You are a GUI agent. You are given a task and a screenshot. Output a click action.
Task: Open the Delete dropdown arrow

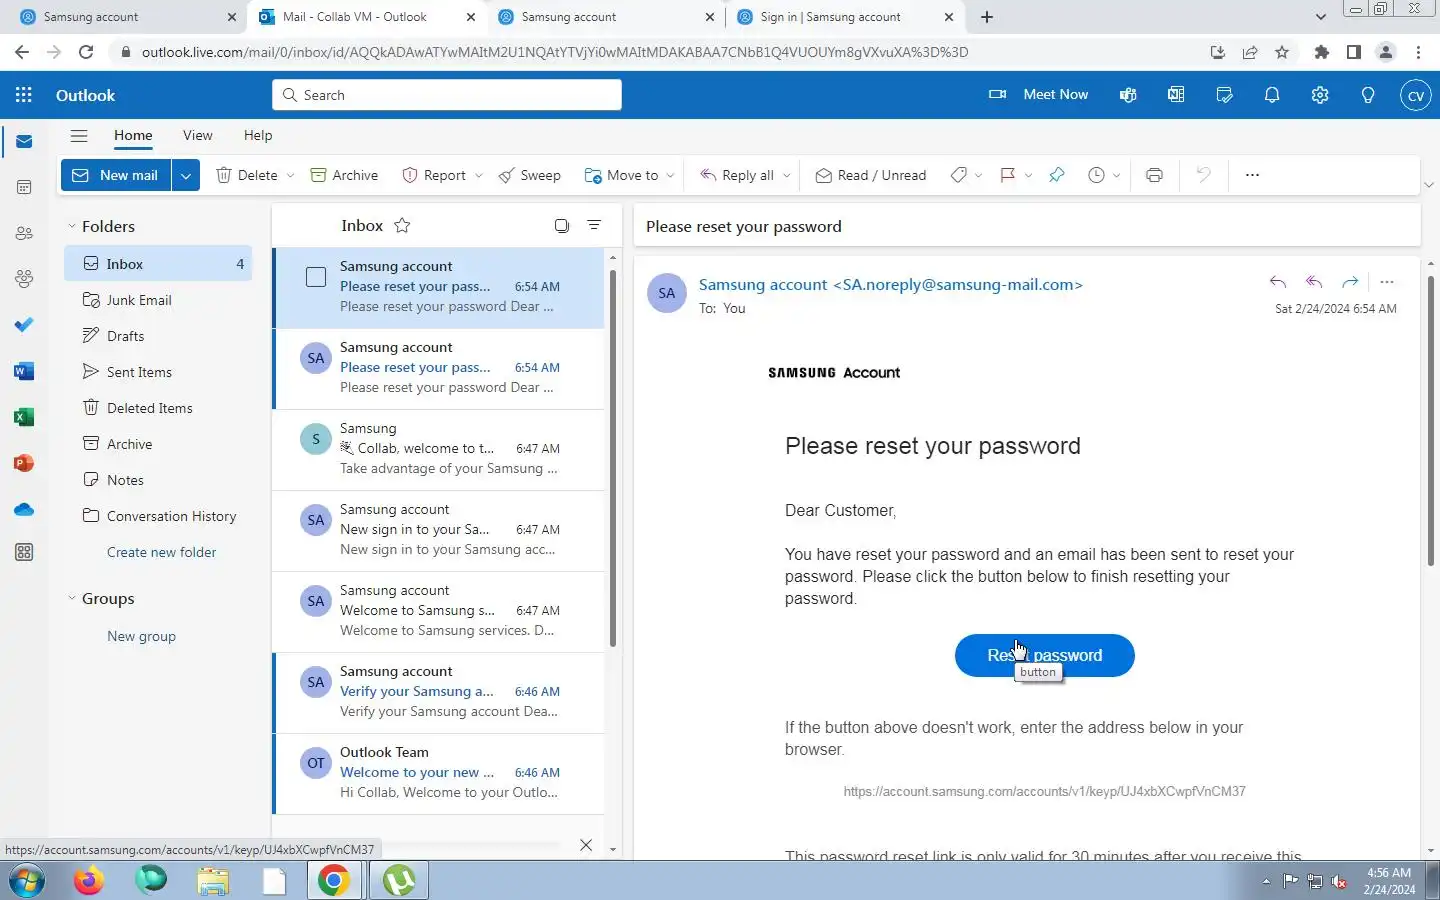point(290,175)
